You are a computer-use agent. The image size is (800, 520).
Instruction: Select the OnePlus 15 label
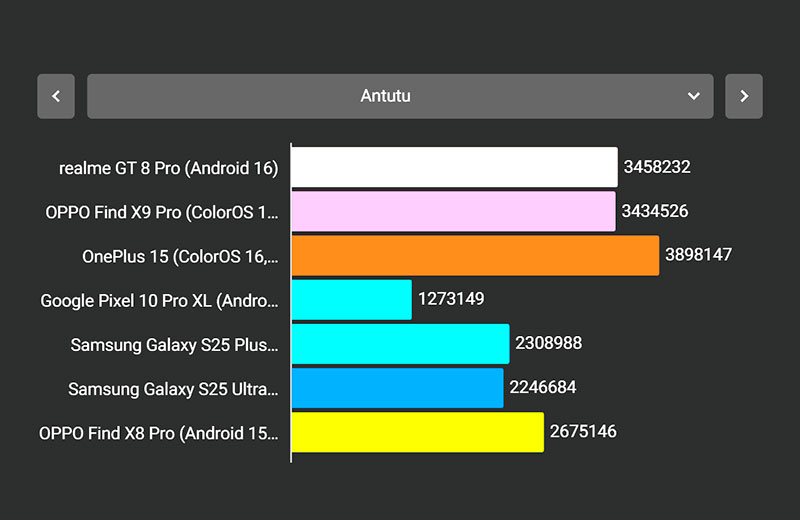(x=180, y=256)
